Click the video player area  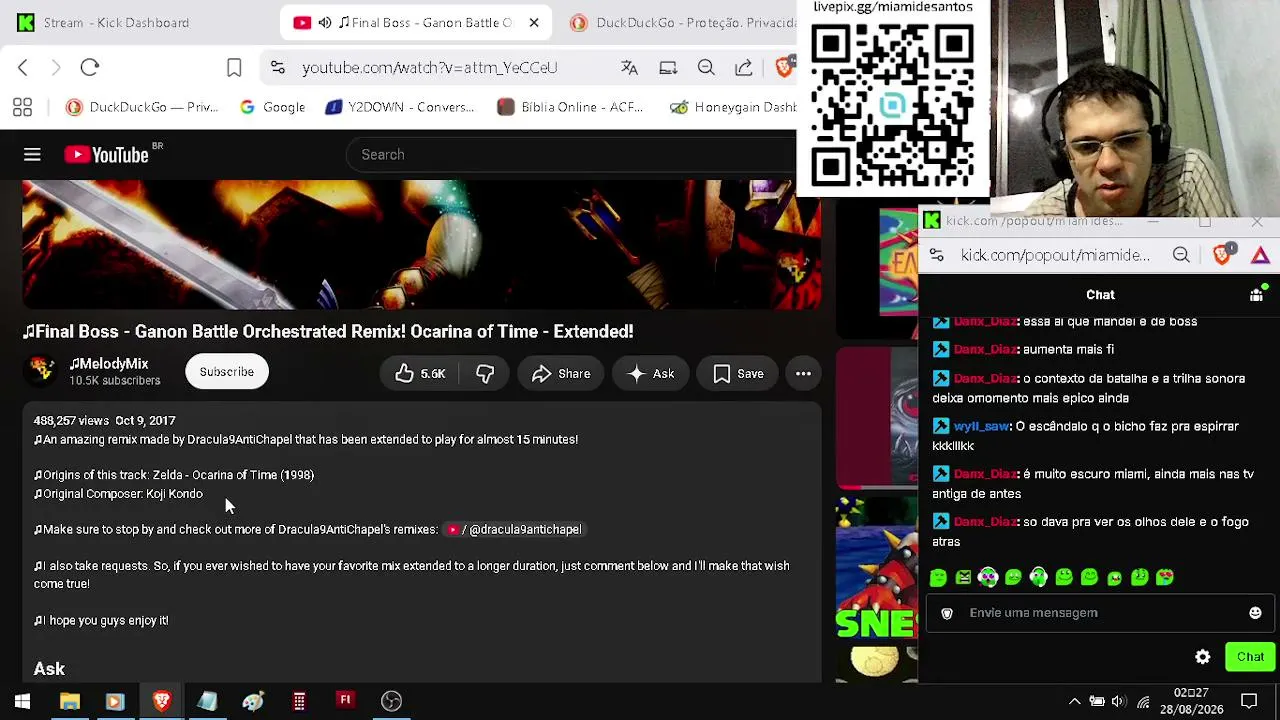pyautogui.click(x=422, y=245)
